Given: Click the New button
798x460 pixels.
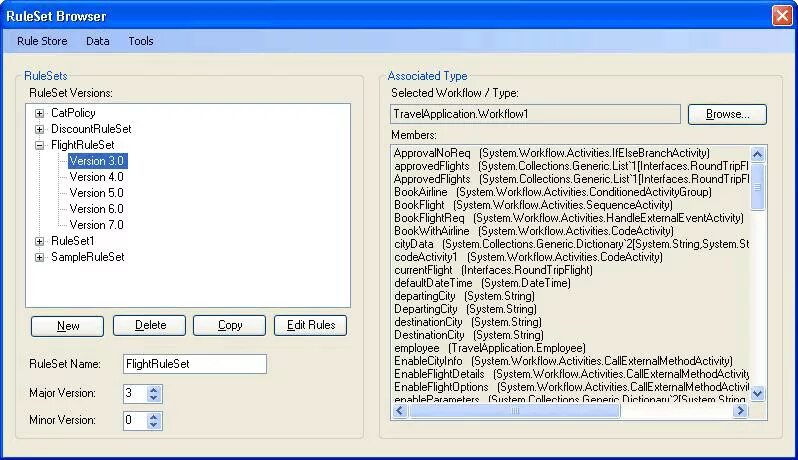Looking at the screenshot, I should (x=67, y=326).
